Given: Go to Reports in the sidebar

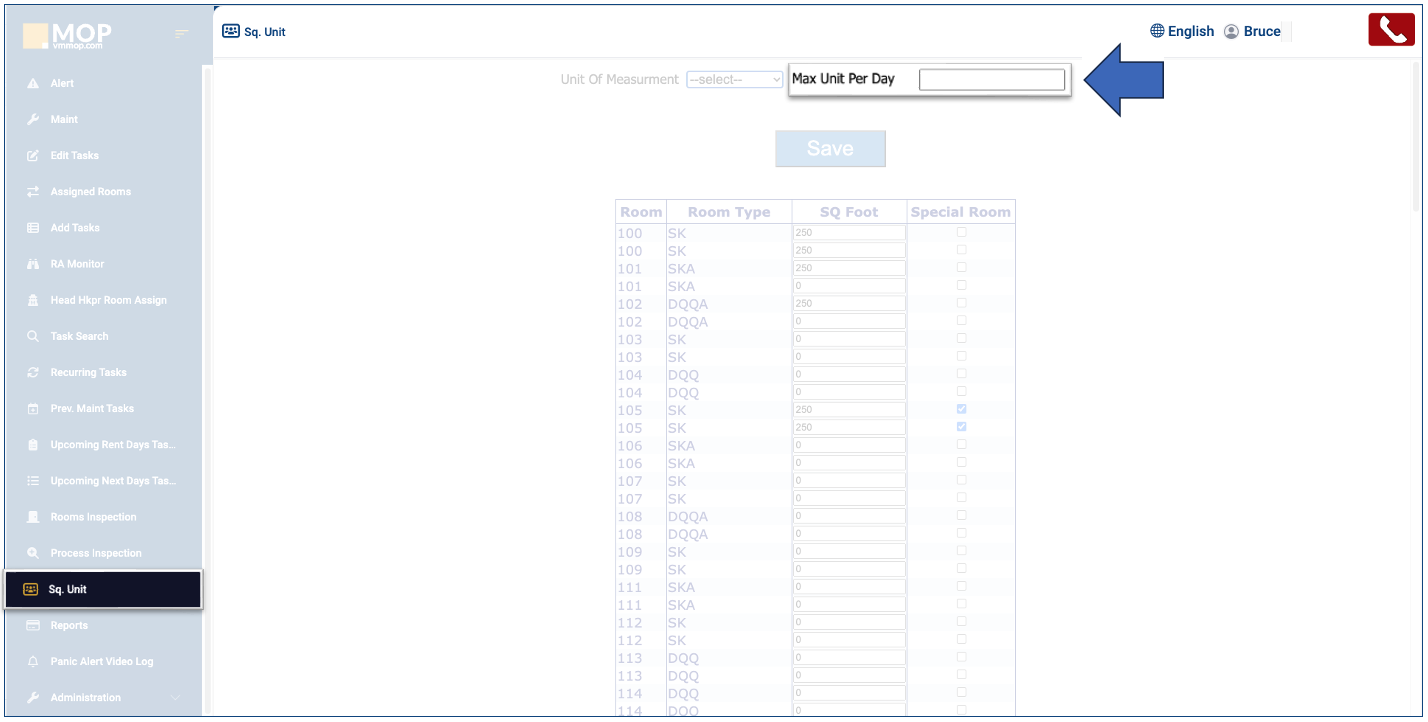Looking at the screenshot, I should point(69,626).
